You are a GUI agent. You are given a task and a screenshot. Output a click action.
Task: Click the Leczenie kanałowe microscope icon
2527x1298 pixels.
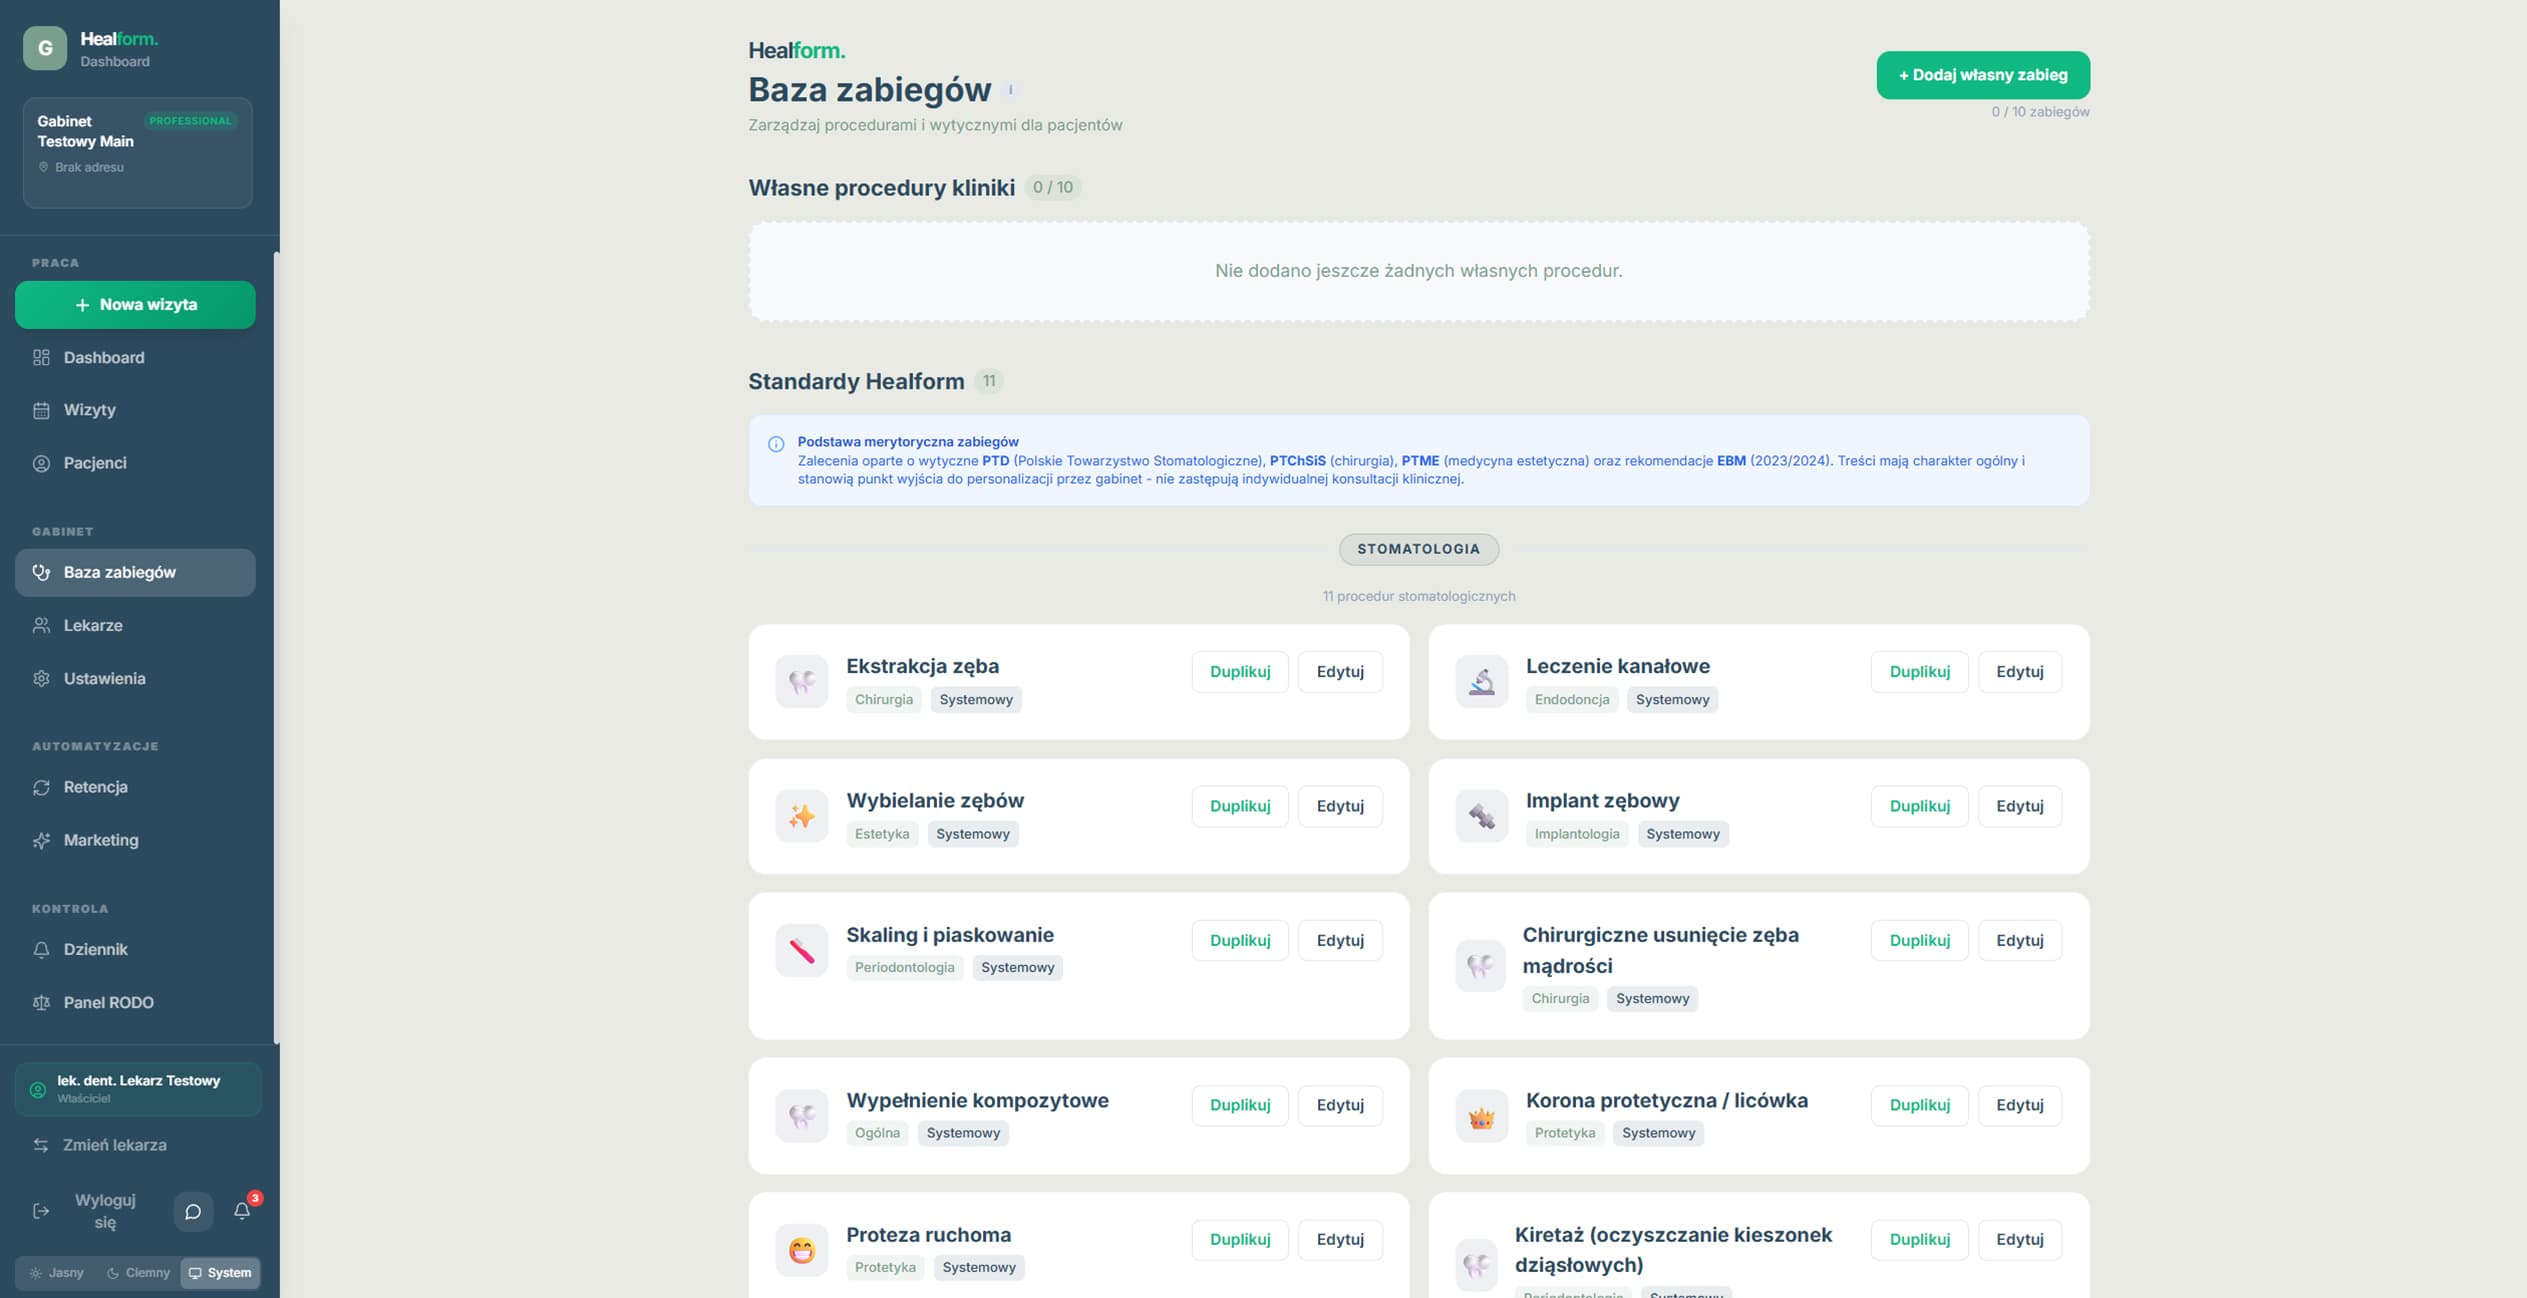coord(1481,682)
